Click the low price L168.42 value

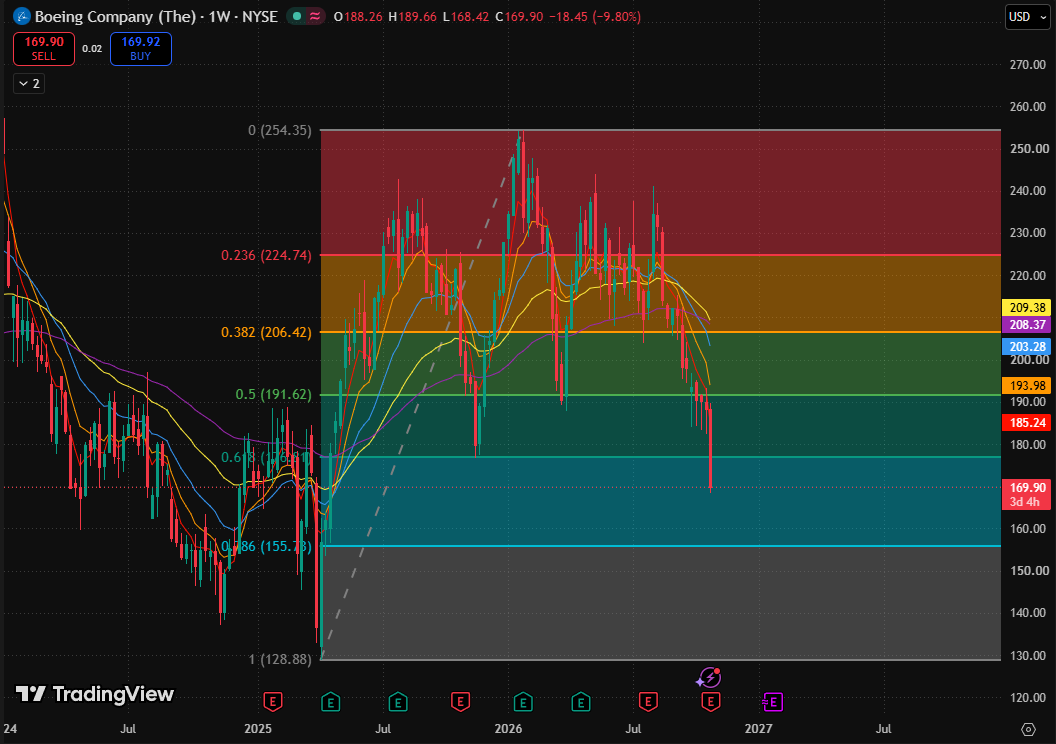tap(466, 16)
